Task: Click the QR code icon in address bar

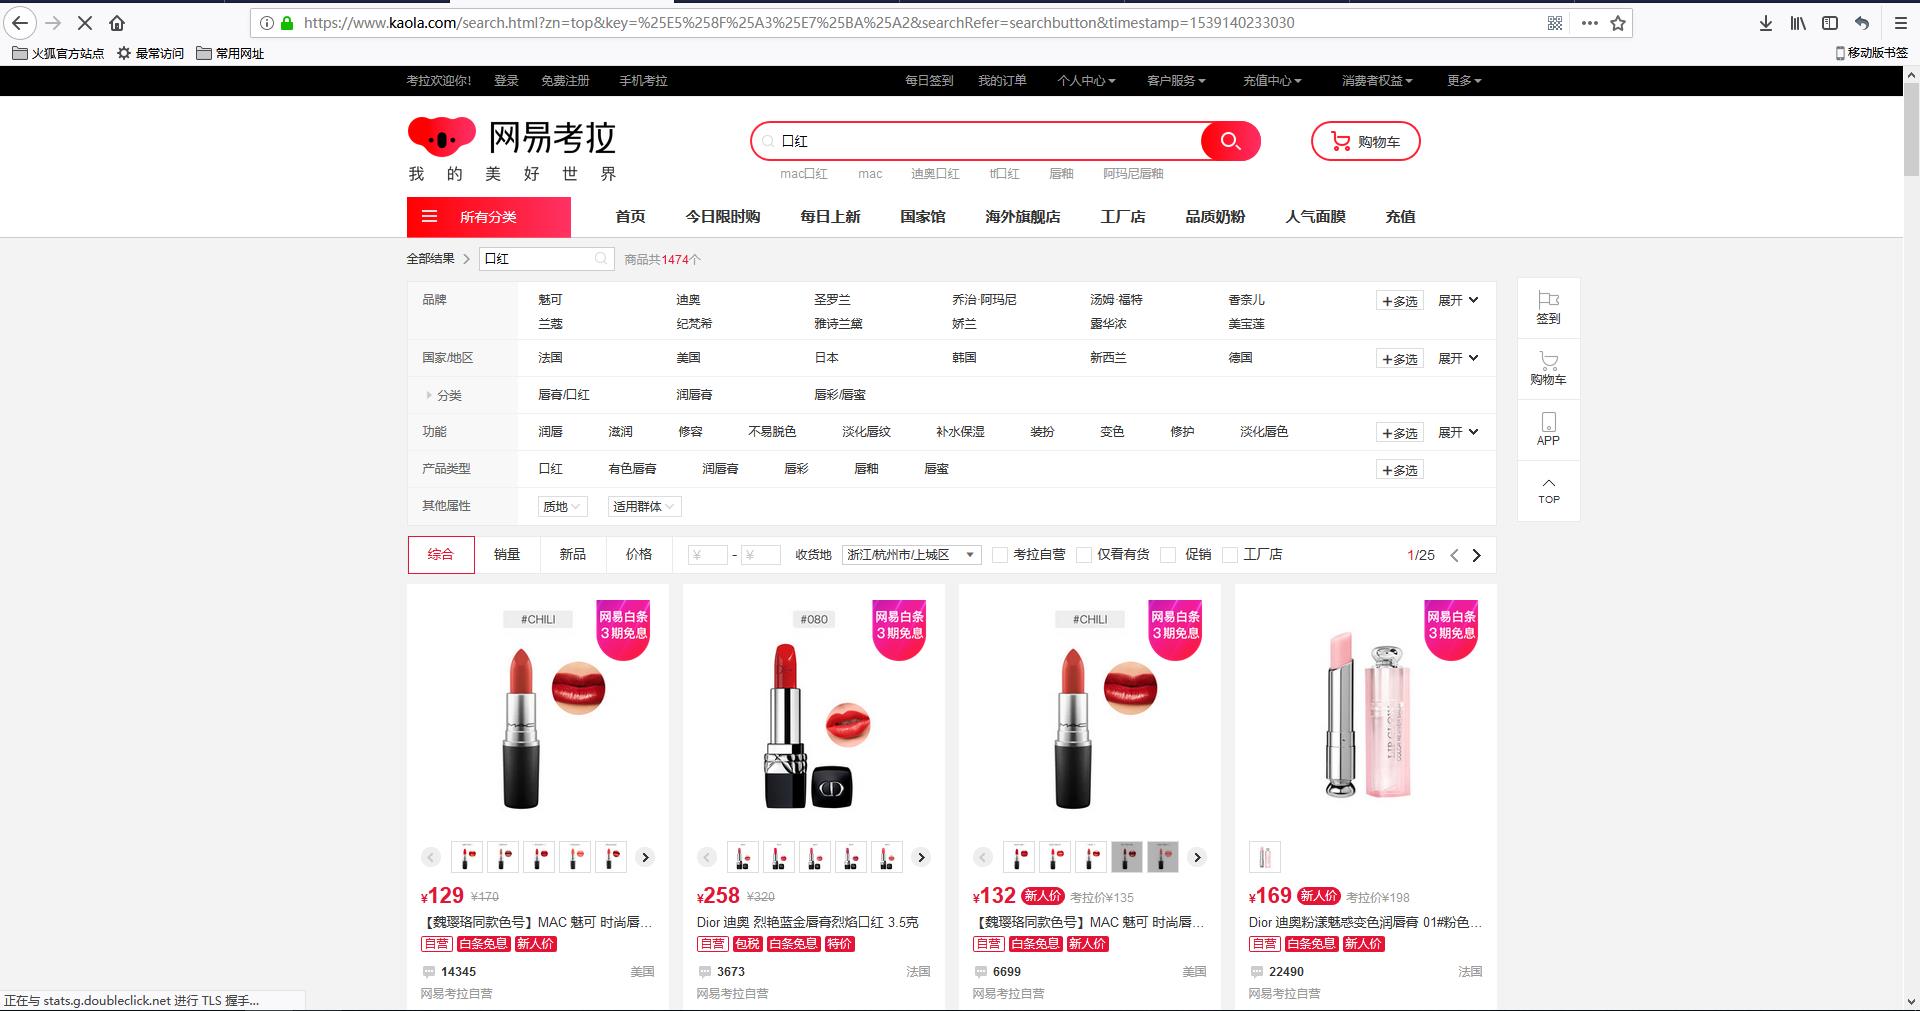Action: point(1555,23)
